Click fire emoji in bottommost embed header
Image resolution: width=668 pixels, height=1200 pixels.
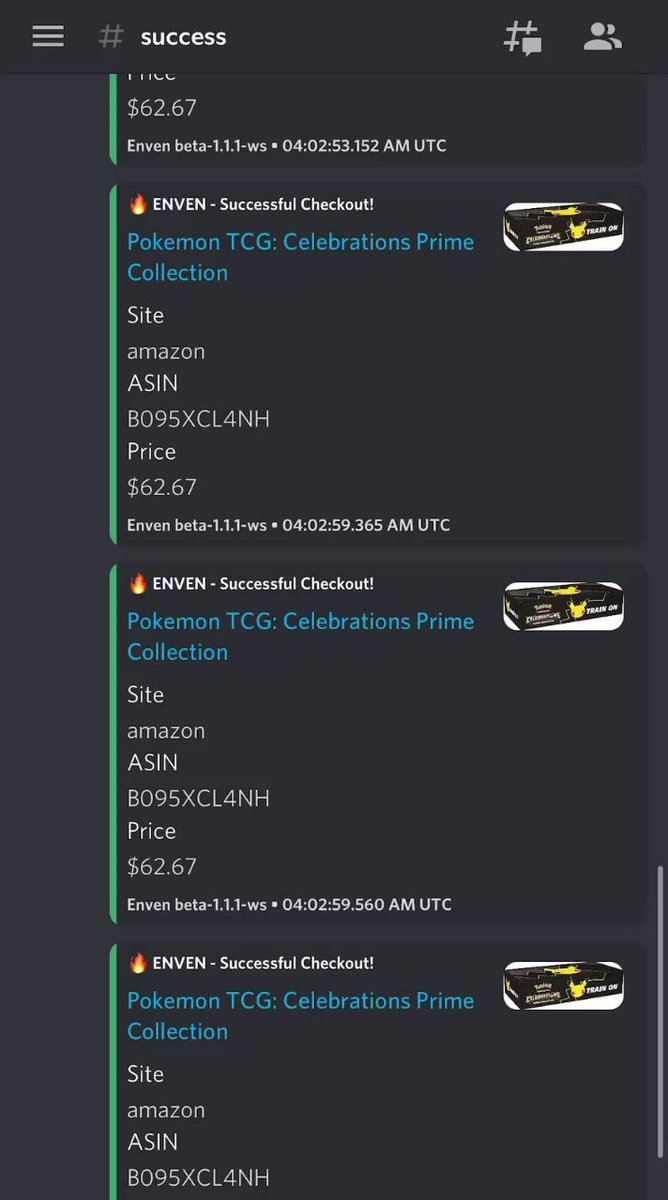point(138,963)
